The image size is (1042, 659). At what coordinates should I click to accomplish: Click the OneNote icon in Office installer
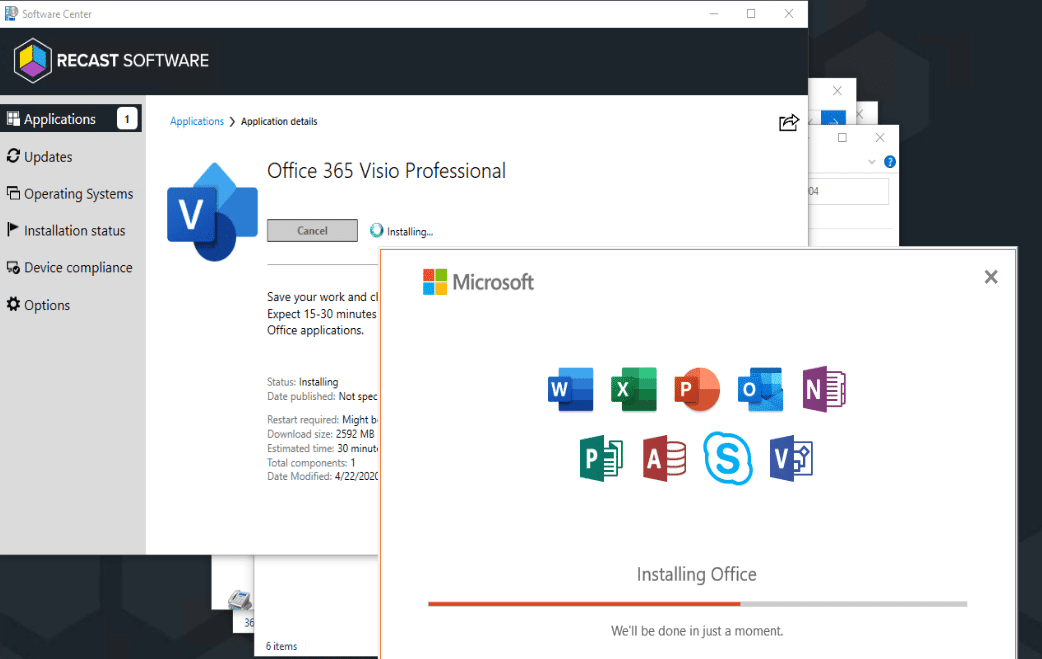(824, 389)
